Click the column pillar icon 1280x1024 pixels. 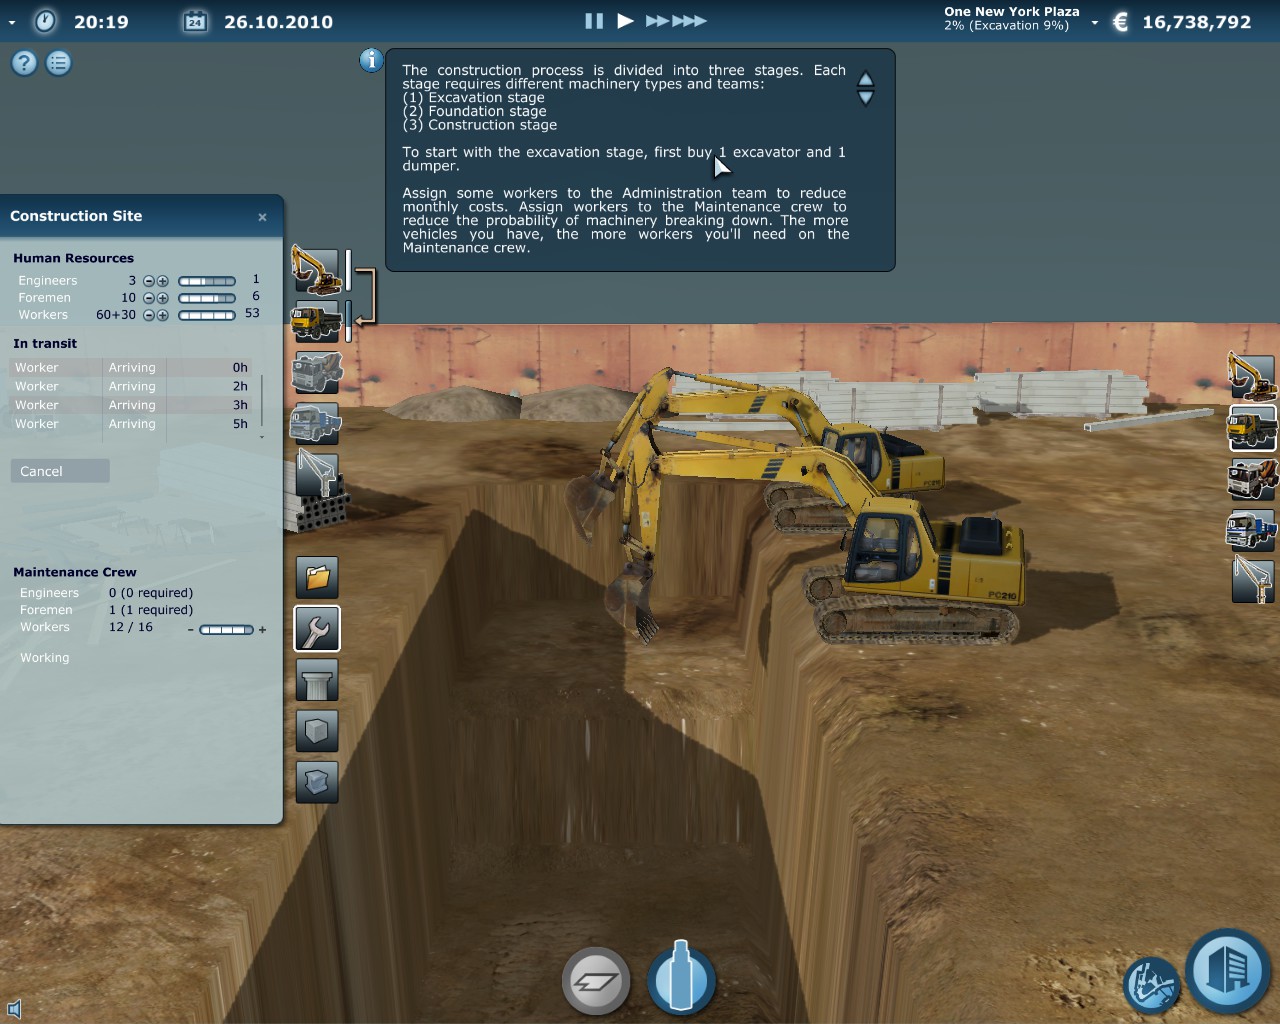[x=316, y=681]
